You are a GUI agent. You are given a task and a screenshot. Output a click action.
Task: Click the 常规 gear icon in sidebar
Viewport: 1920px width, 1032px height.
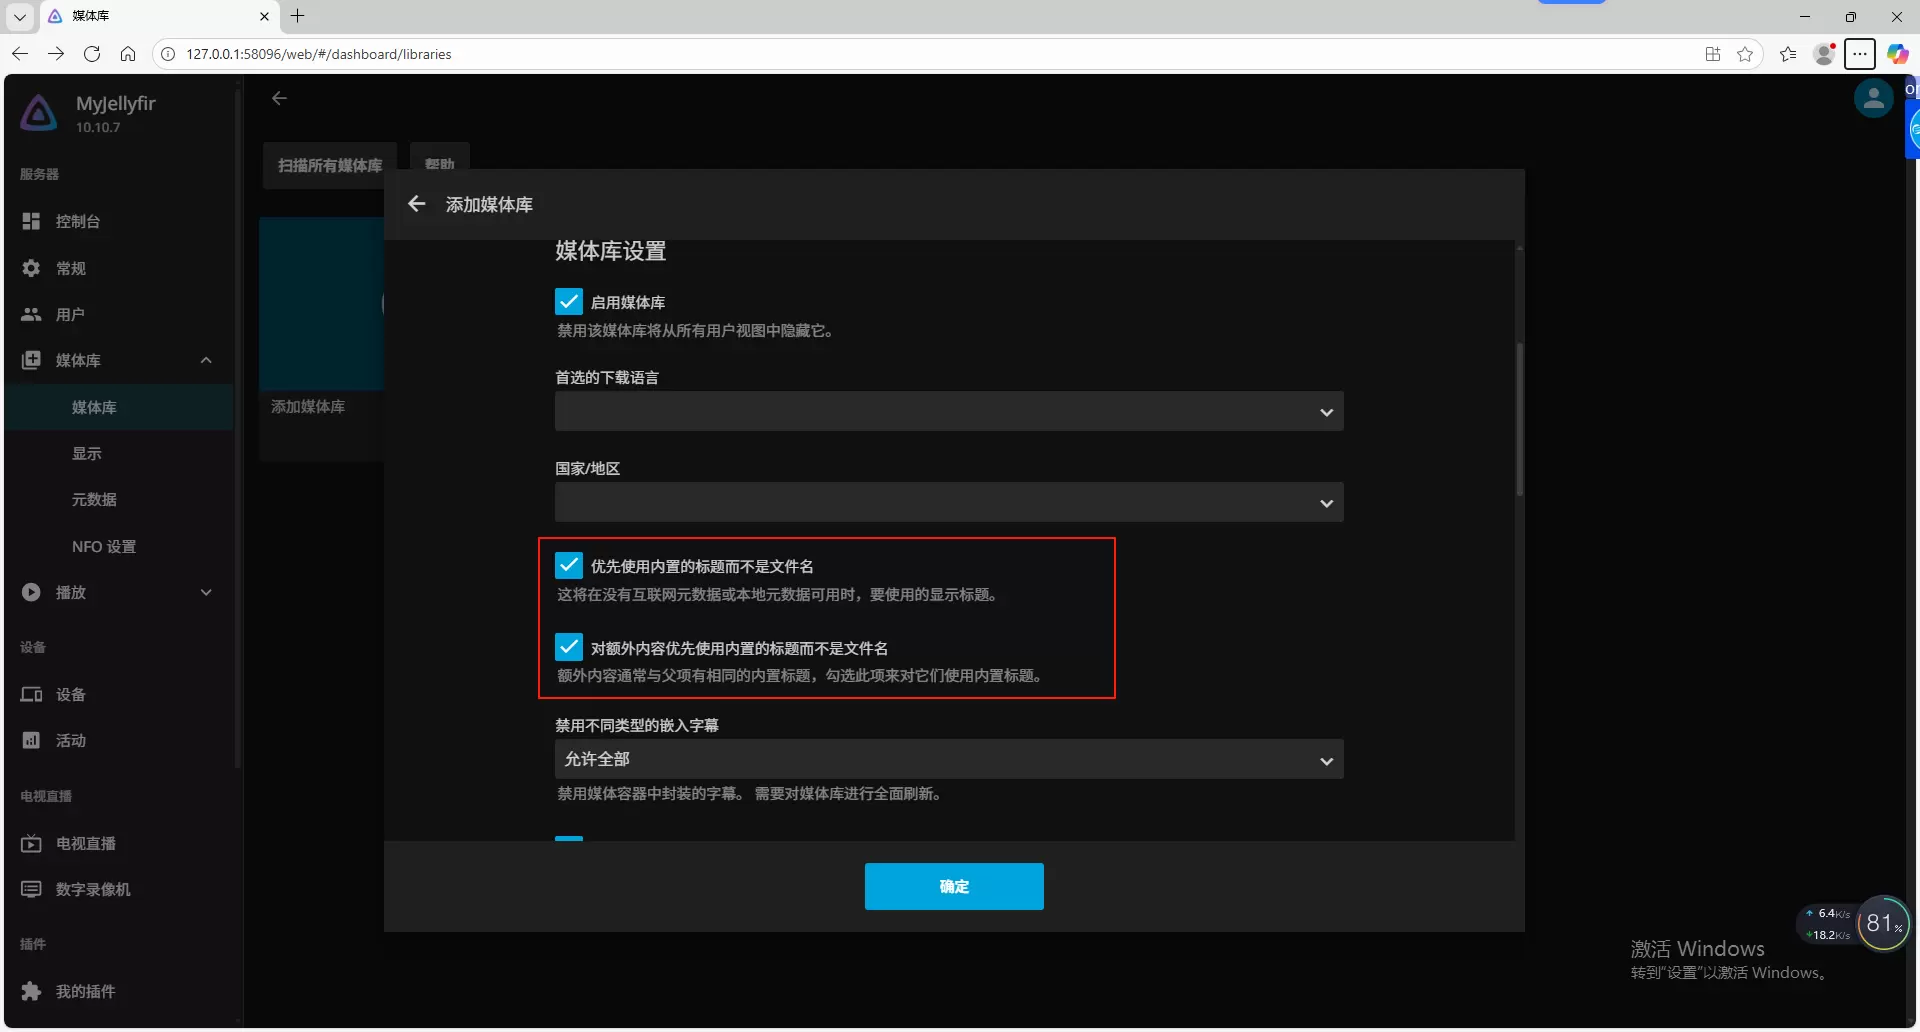[x=32, y=268]
